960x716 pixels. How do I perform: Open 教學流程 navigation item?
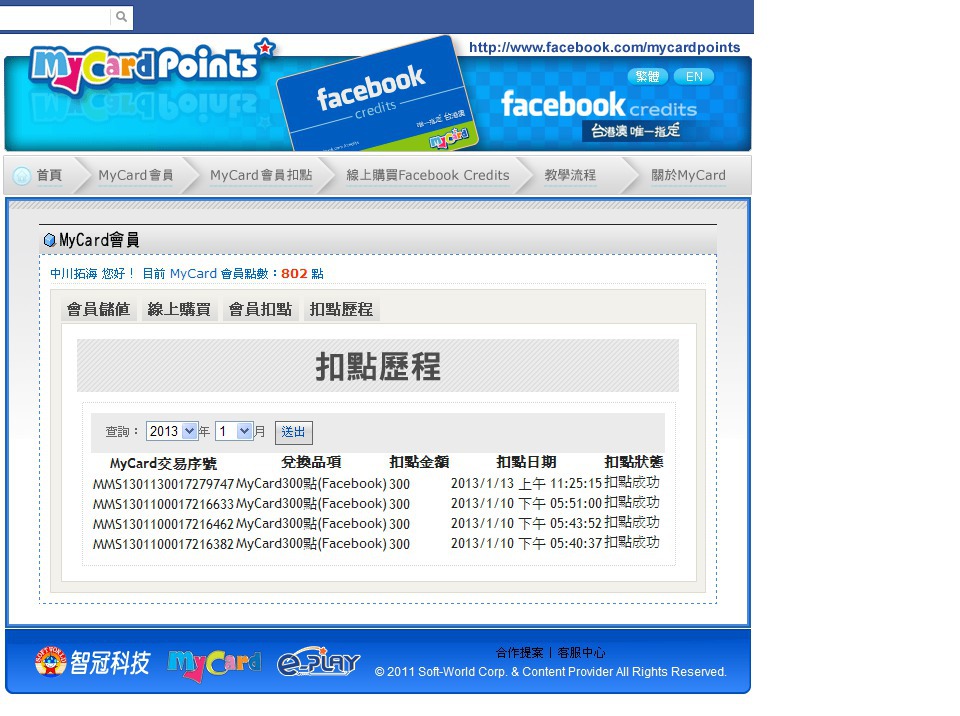(570, 175)
